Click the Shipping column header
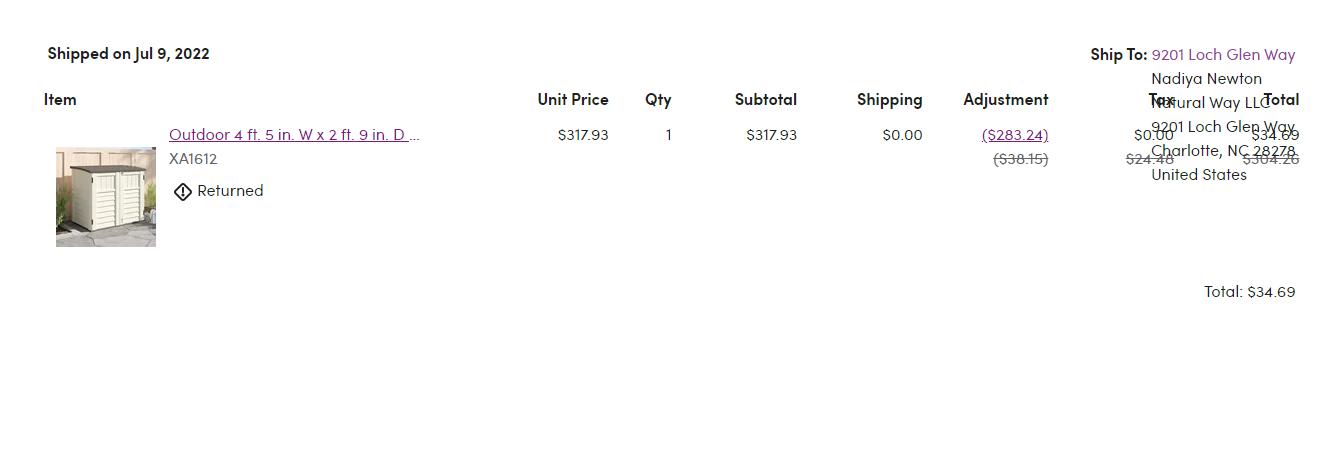Image resolution: width=1343 pixels, height=460 pixels. [x=890, y=99]
